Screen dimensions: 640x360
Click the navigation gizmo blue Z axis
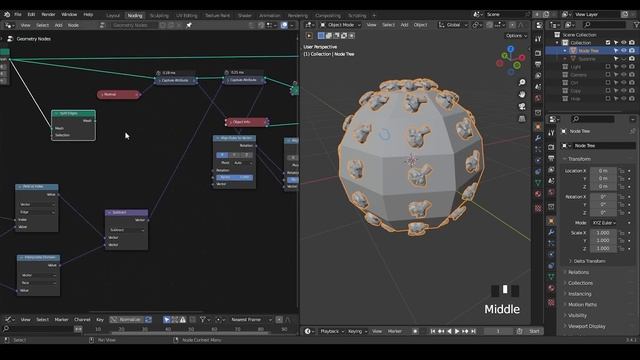(x=510, y=49)
